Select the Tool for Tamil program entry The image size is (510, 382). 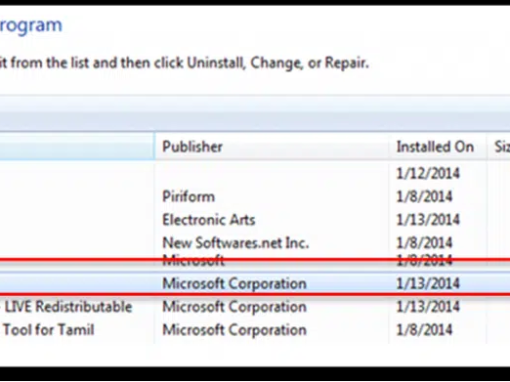tap(49, 330)
